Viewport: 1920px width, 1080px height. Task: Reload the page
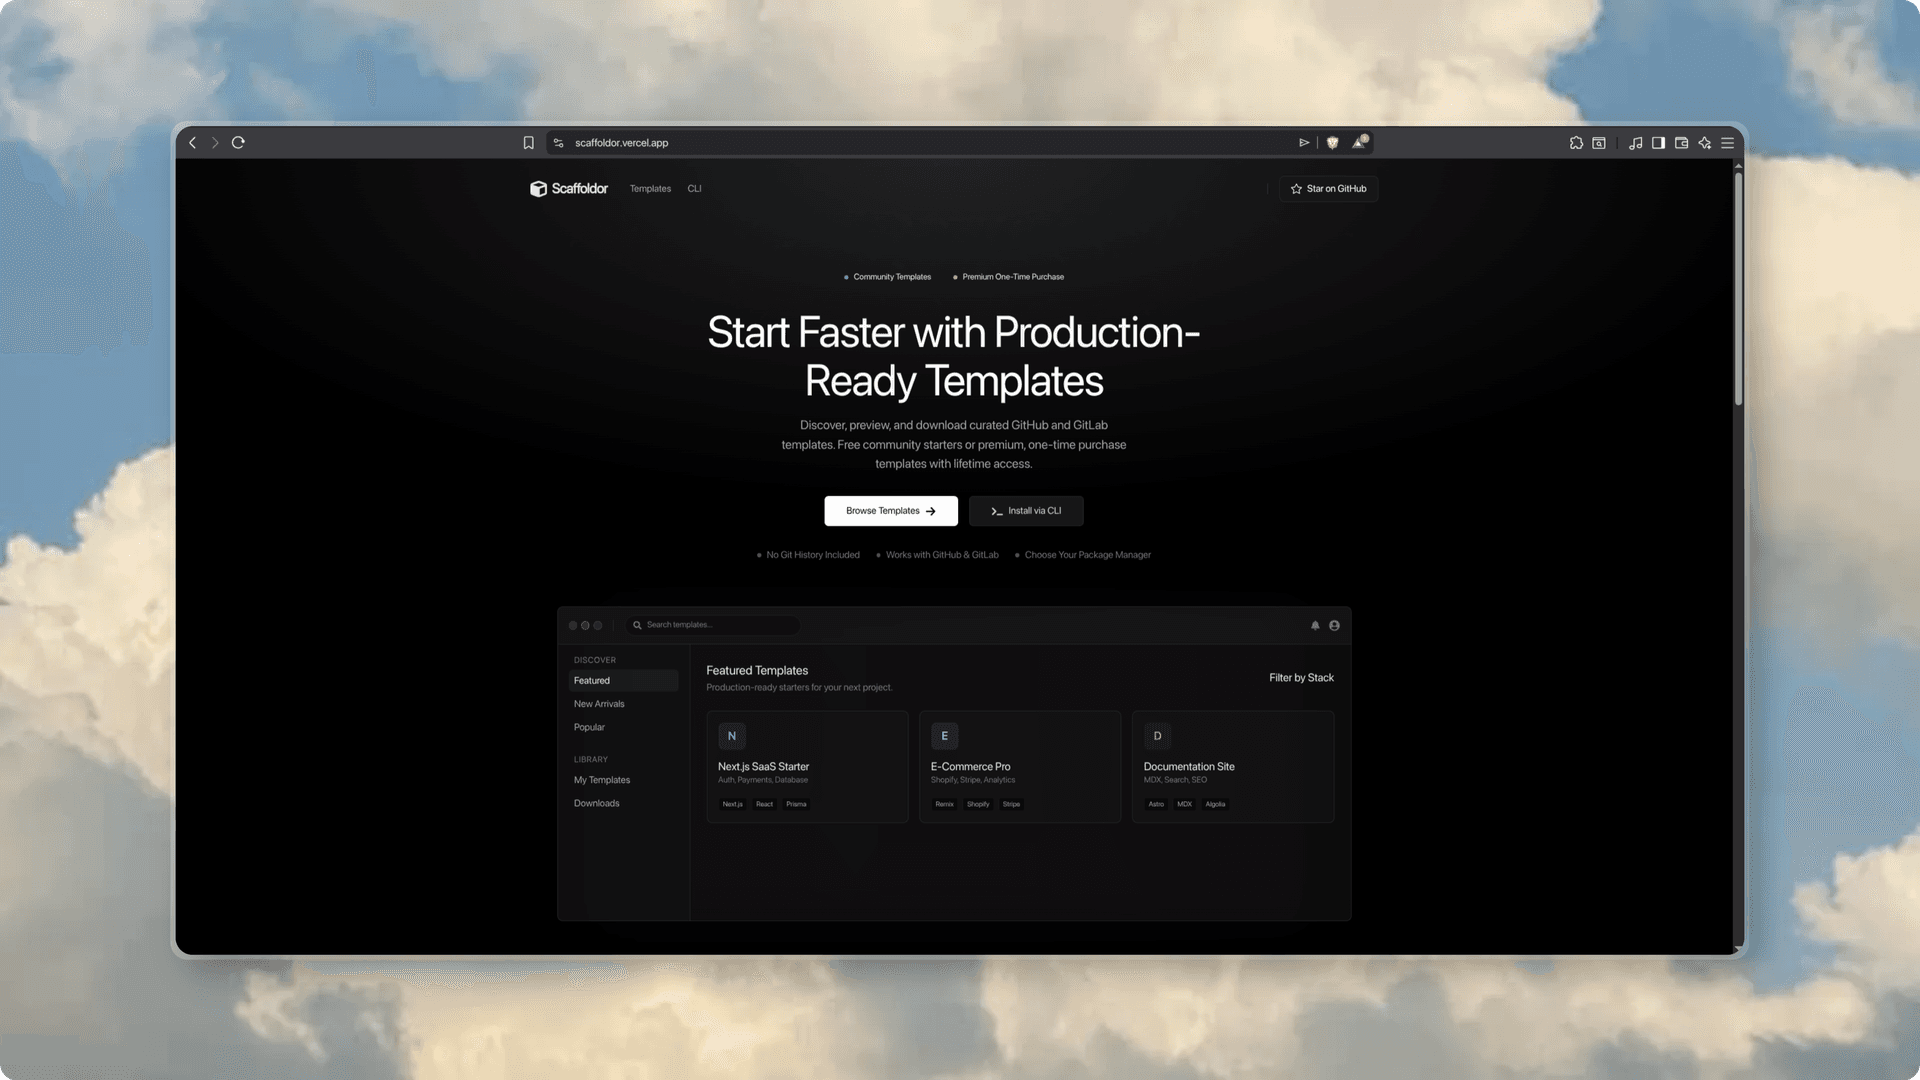pyautogui.click(x=238, y=142)
